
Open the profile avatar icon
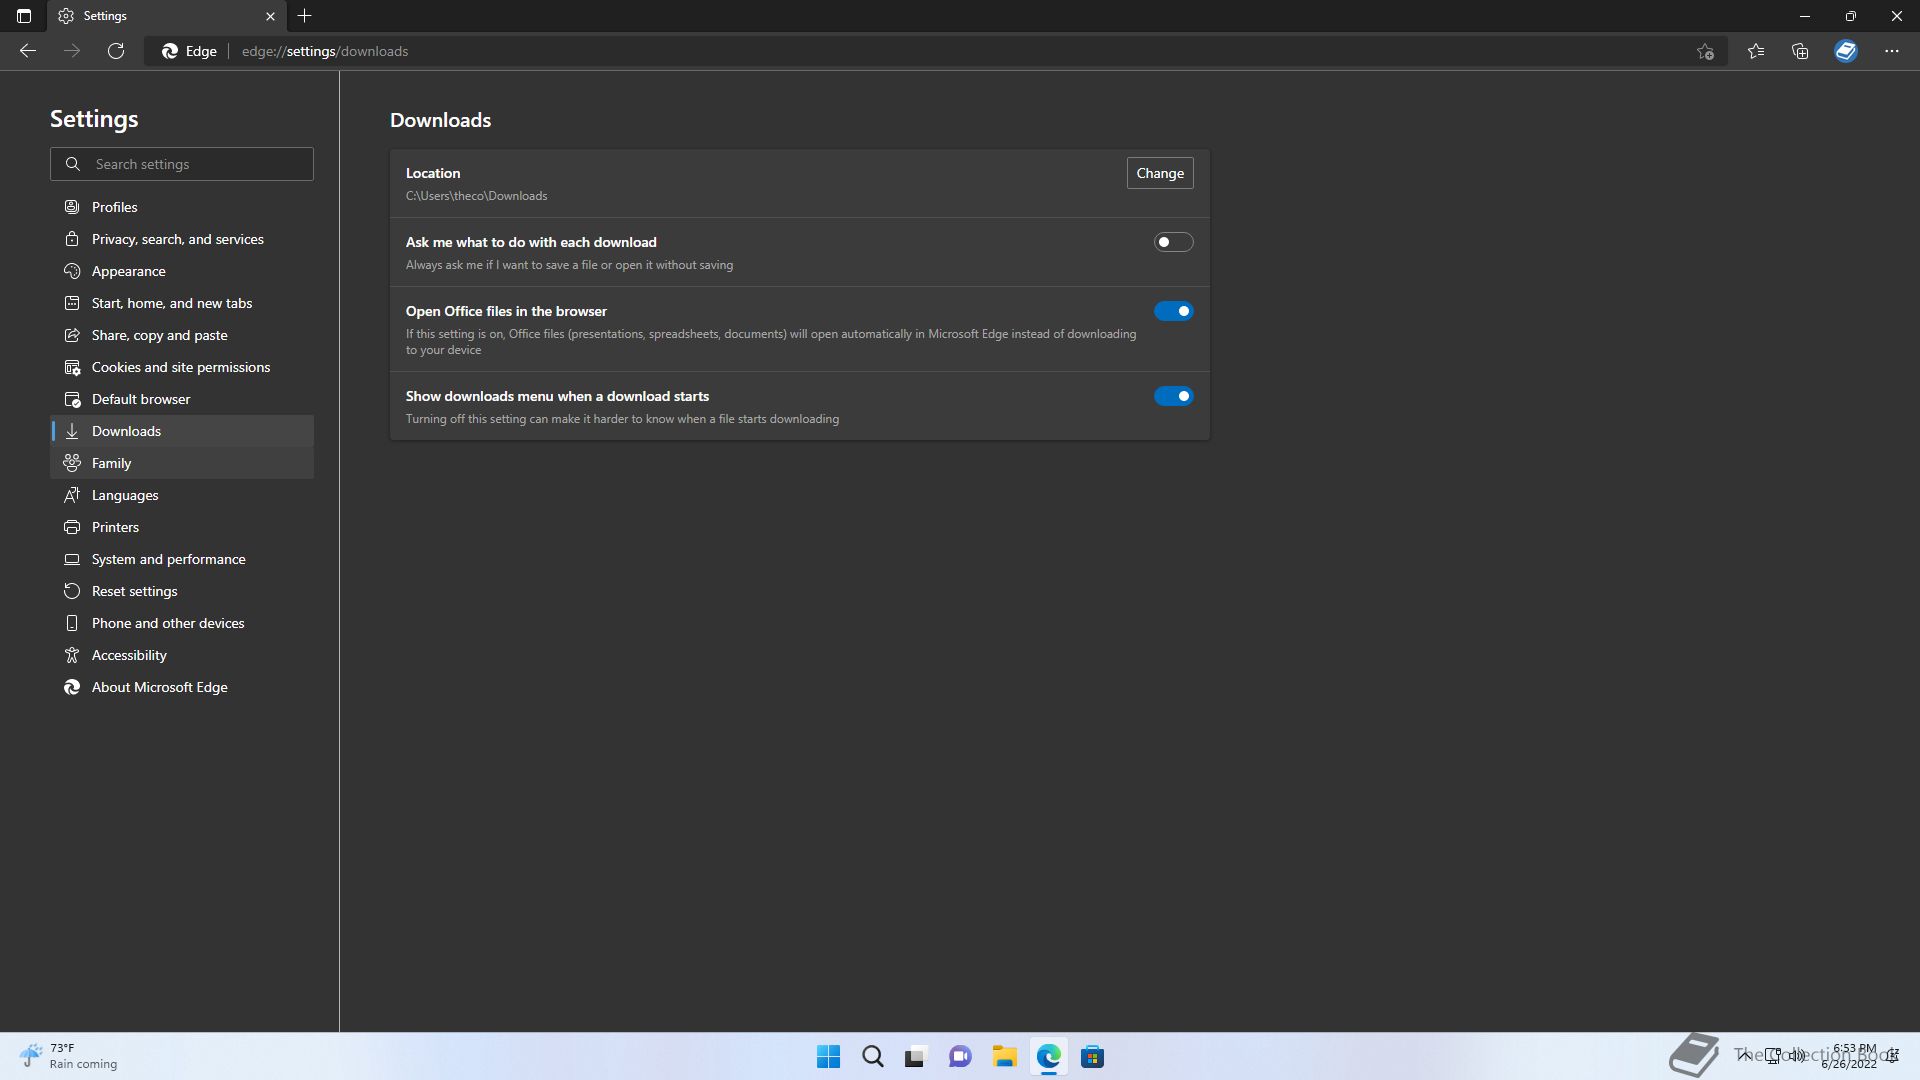tap(1845, 51)
